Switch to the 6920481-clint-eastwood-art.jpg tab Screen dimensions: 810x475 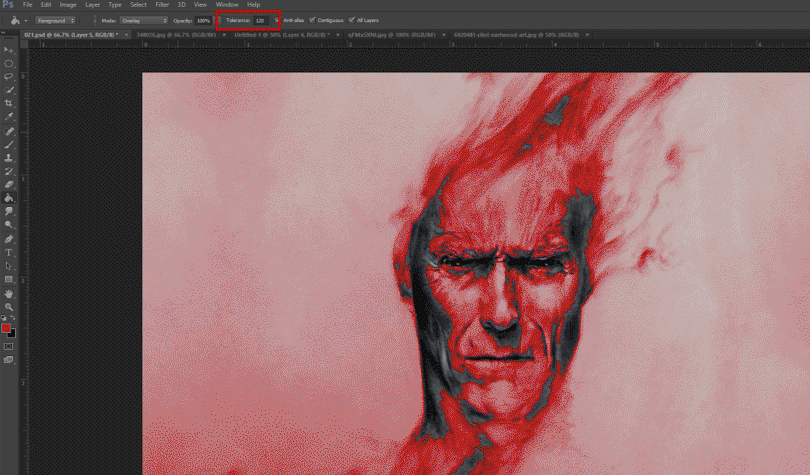pyautogui.click(x=516, y=35)
